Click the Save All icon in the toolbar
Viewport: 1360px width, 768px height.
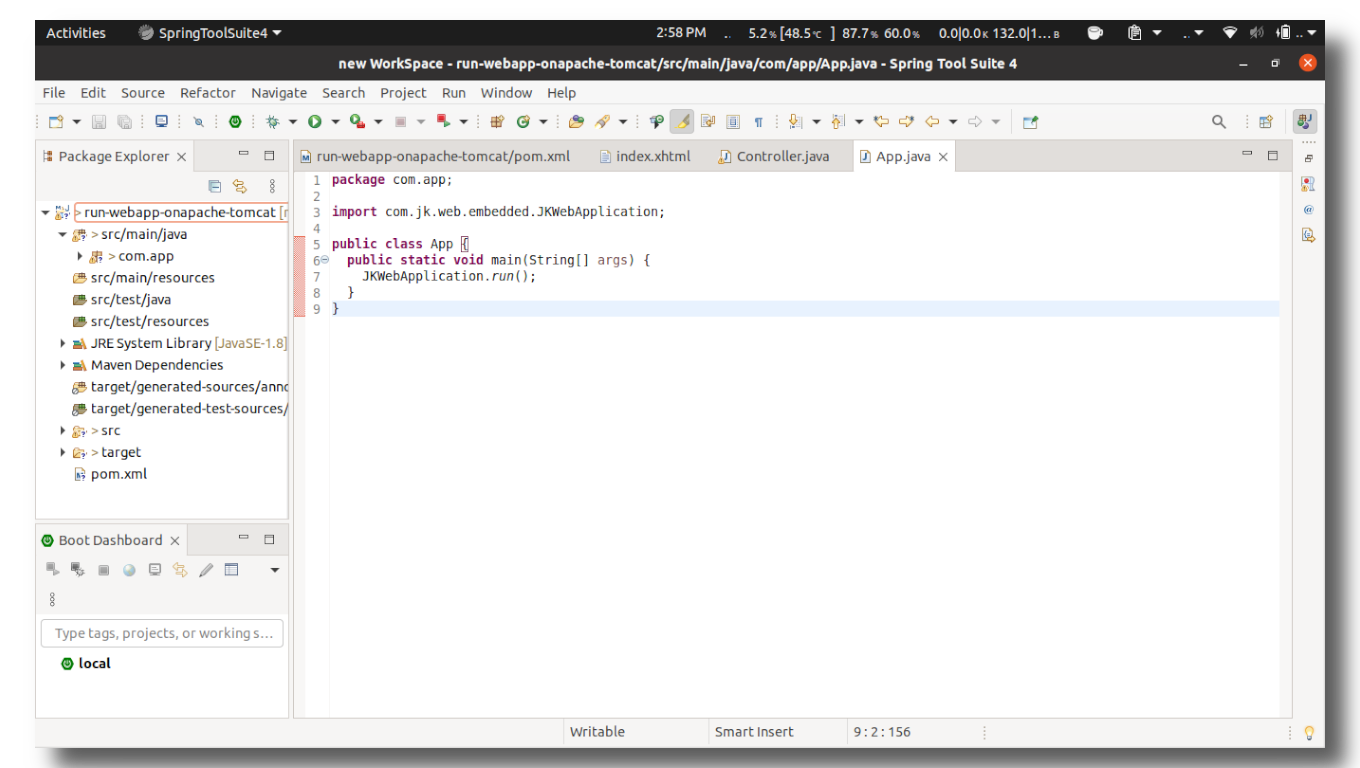pyautogui.click(x=125, y=122)
